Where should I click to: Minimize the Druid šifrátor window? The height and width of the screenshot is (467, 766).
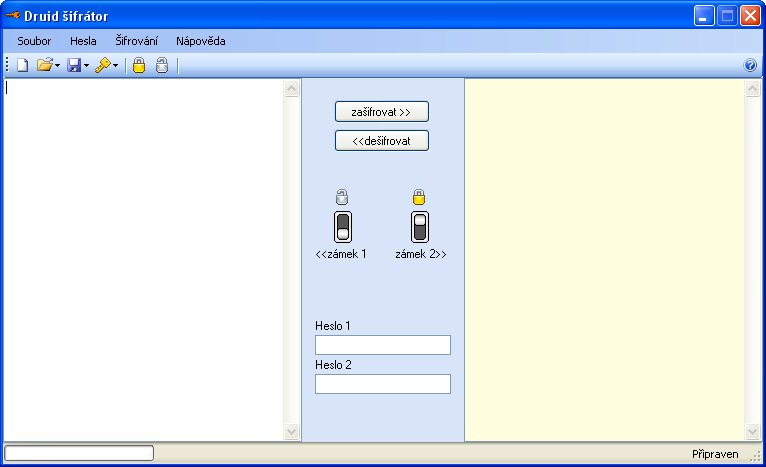coord(704,16)
